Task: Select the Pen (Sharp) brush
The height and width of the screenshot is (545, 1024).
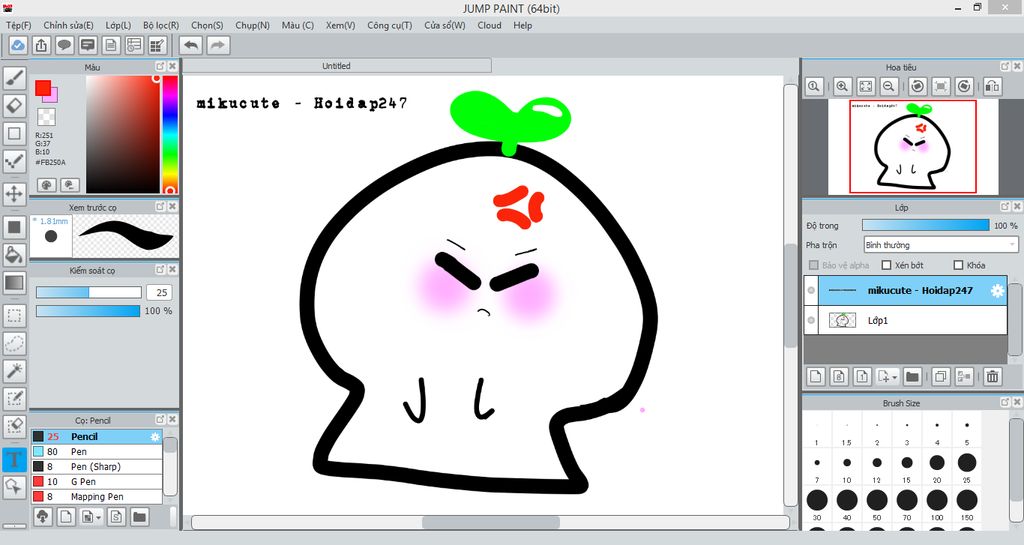Action: point(97,467)
